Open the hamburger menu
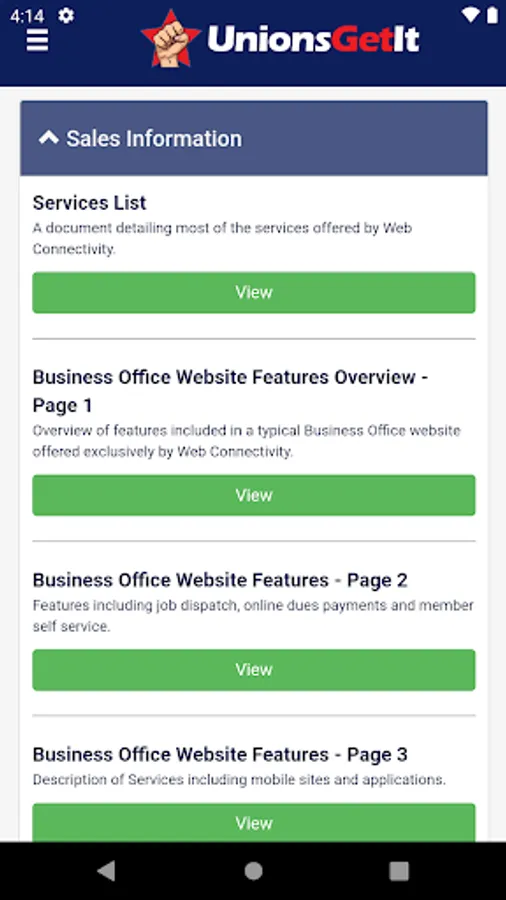The height and width of the screenshot is (900, 506). coord(37,40)
